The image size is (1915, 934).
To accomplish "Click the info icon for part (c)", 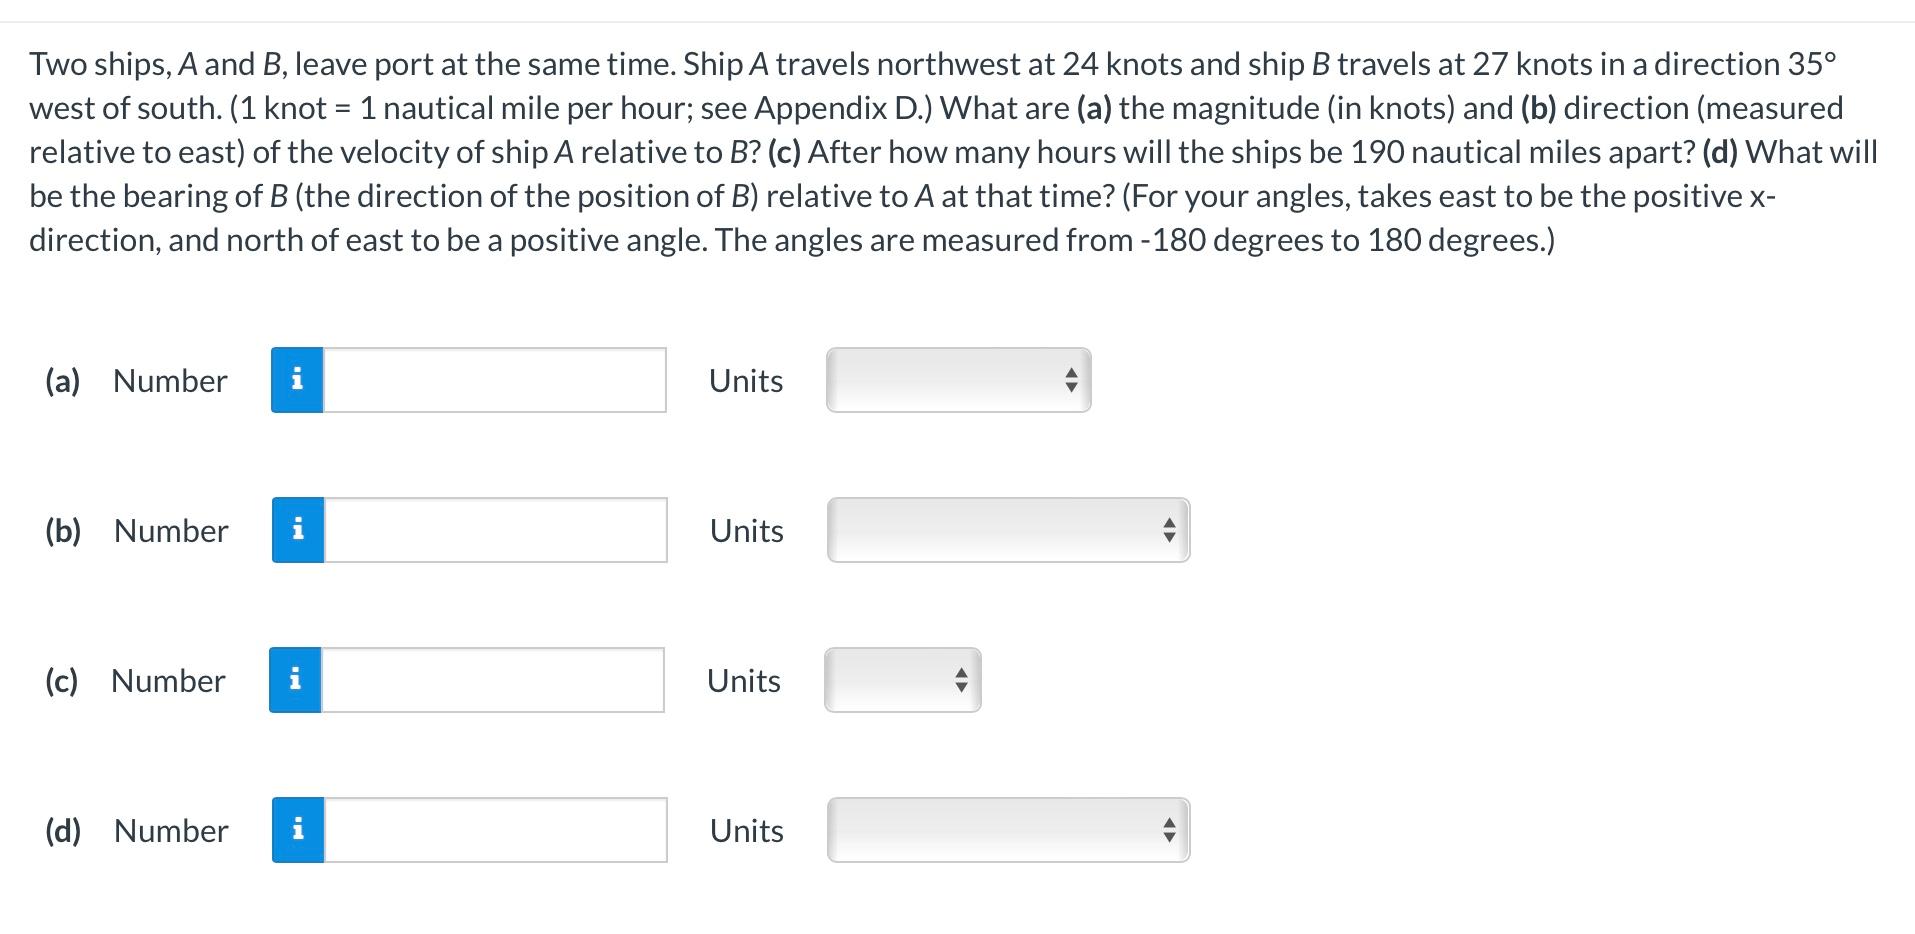I will click(x=294, y=680).
